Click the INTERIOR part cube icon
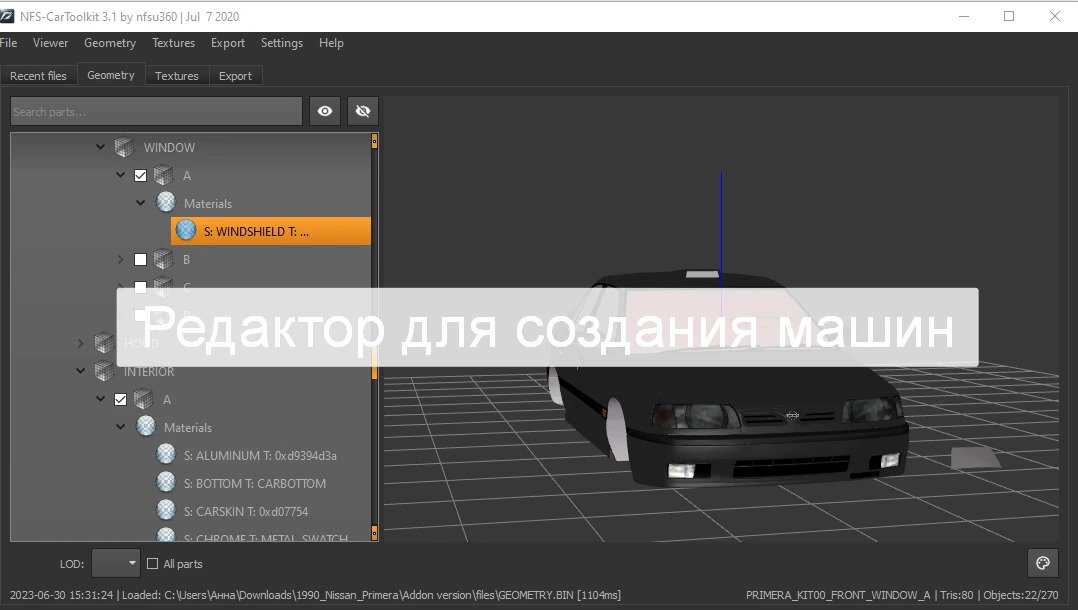This screenshot has height=610, width=1078. click(102, 371)
